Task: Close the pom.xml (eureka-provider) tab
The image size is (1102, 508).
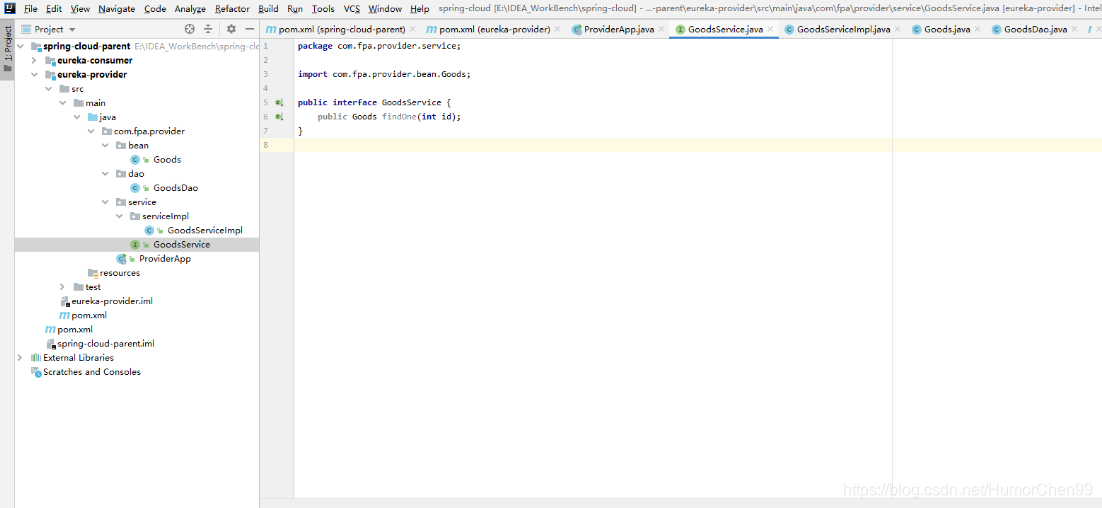Action: pyautogui.click(x=557, y=30)
